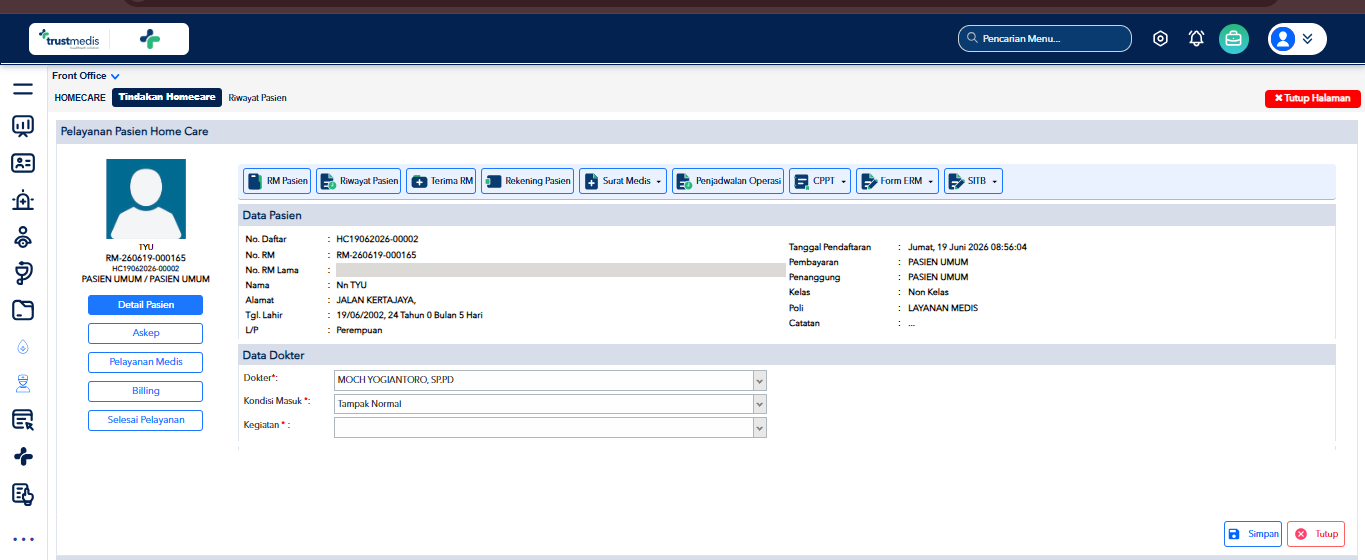Click the green briefcase icon
This screenshot has height=560, width=1365.
pos(1234,39)
